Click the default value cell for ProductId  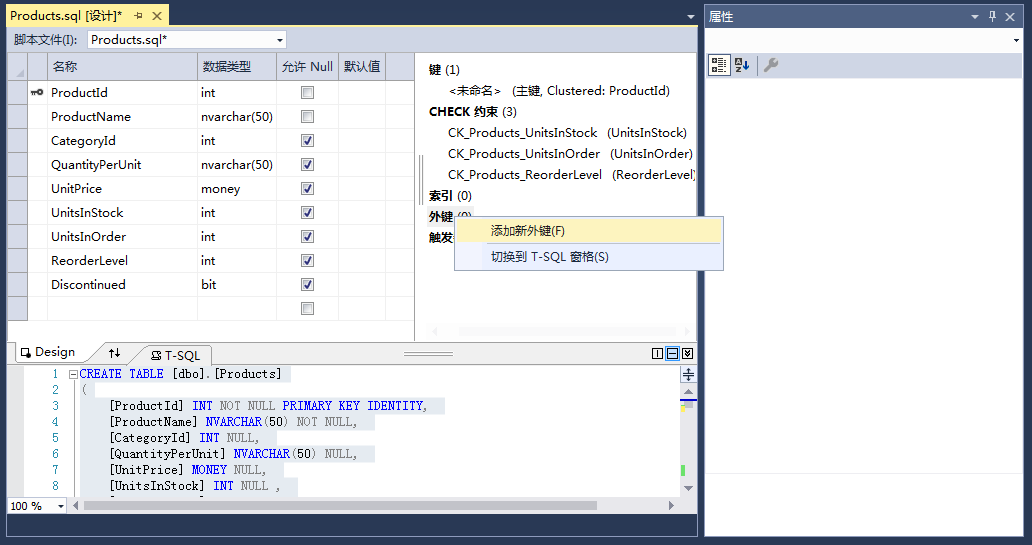point(362,93)
